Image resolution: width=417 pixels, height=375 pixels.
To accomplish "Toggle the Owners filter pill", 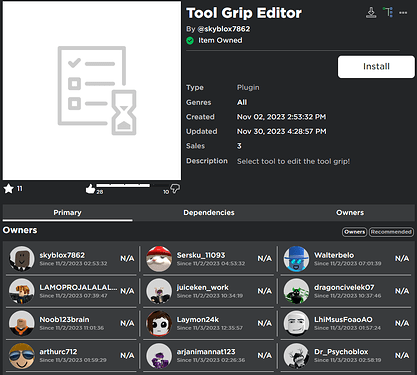I will (x=354, y=232).
